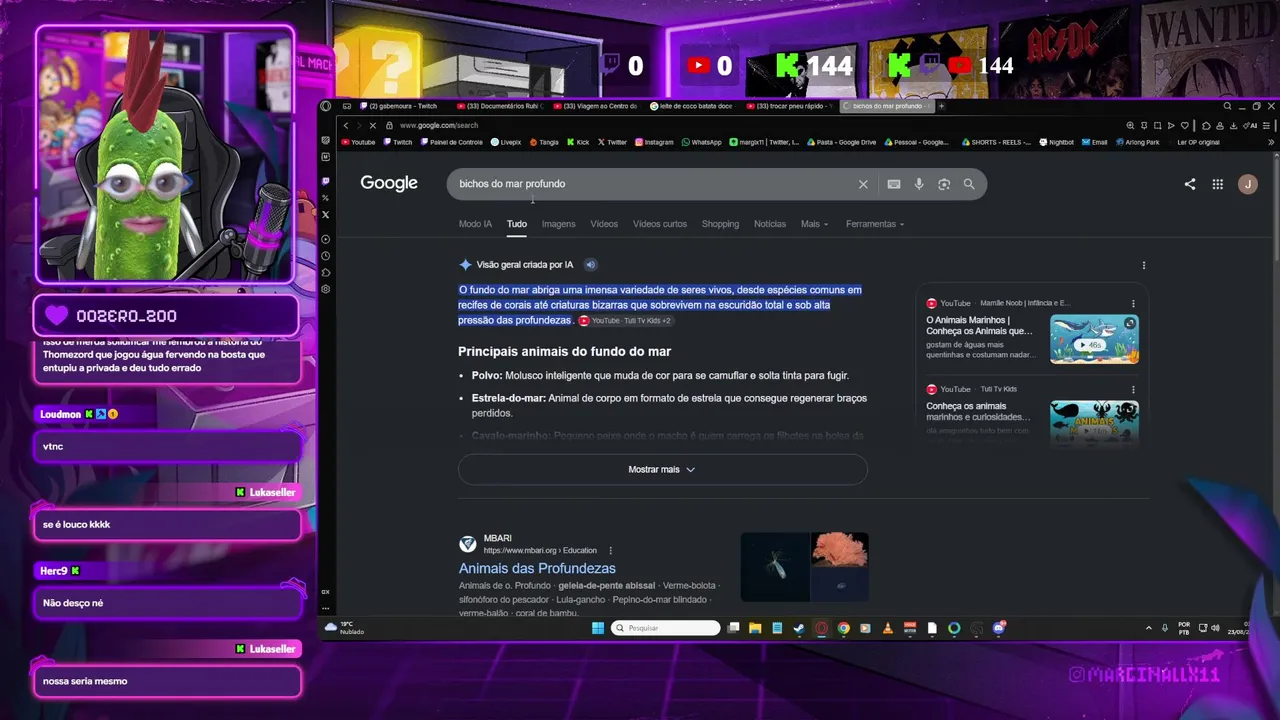The image size is (1280, 720).
Task: Clear the Google search box text
Action: tap(863, 184)
